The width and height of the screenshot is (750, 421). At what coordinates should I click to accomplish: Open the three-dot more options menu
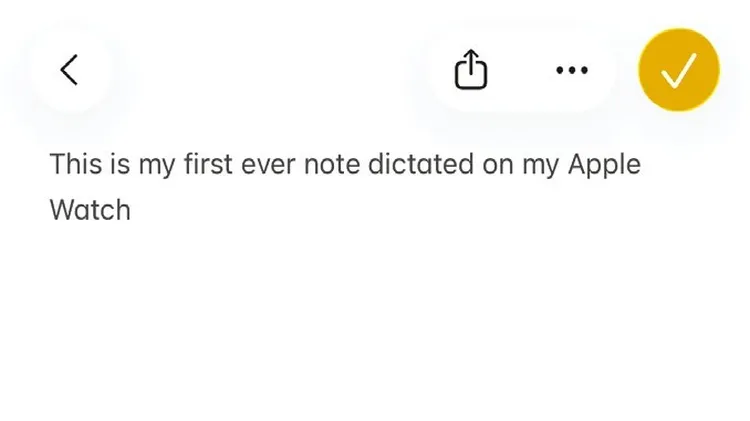[x=571, y=70]
